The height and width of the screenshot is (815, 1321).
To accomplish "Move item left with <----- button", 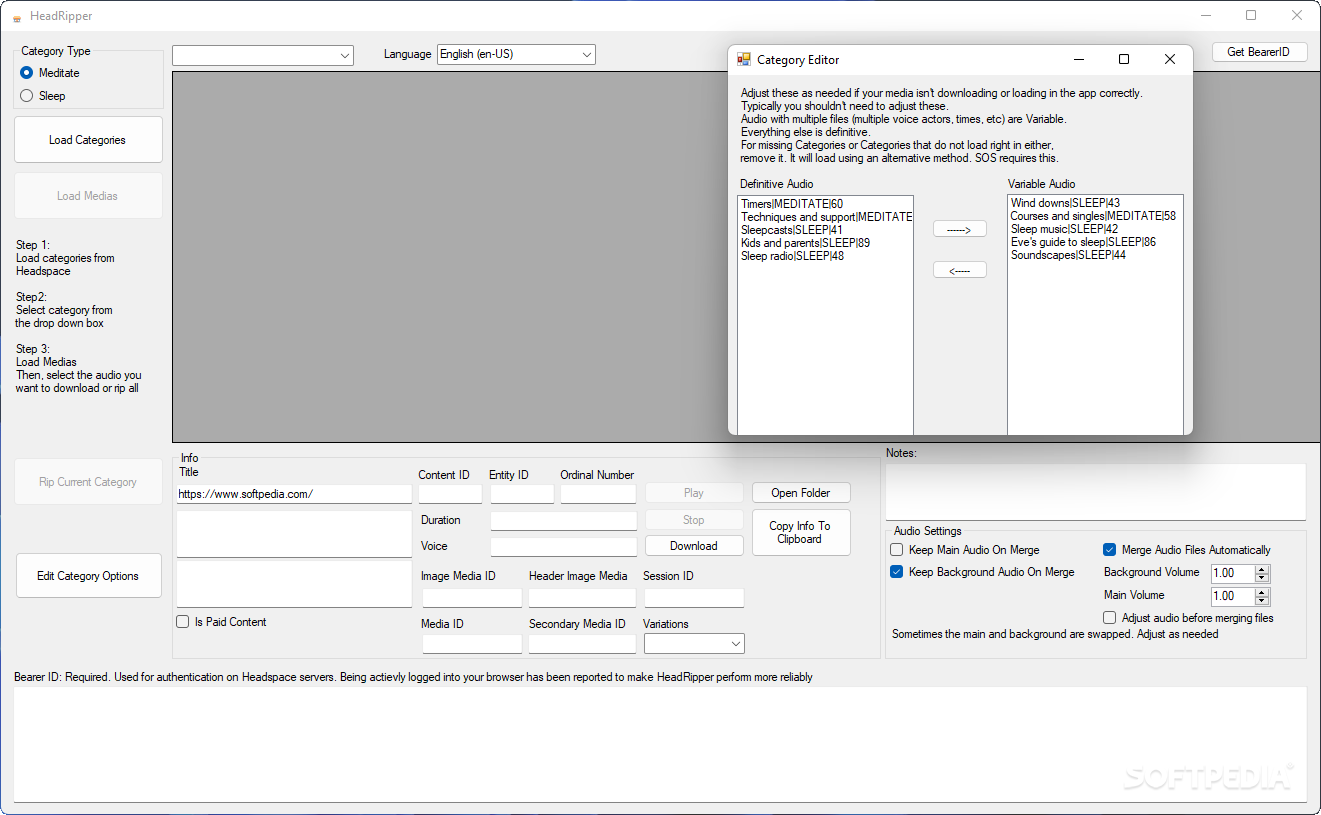I will [x=960, y=270].
